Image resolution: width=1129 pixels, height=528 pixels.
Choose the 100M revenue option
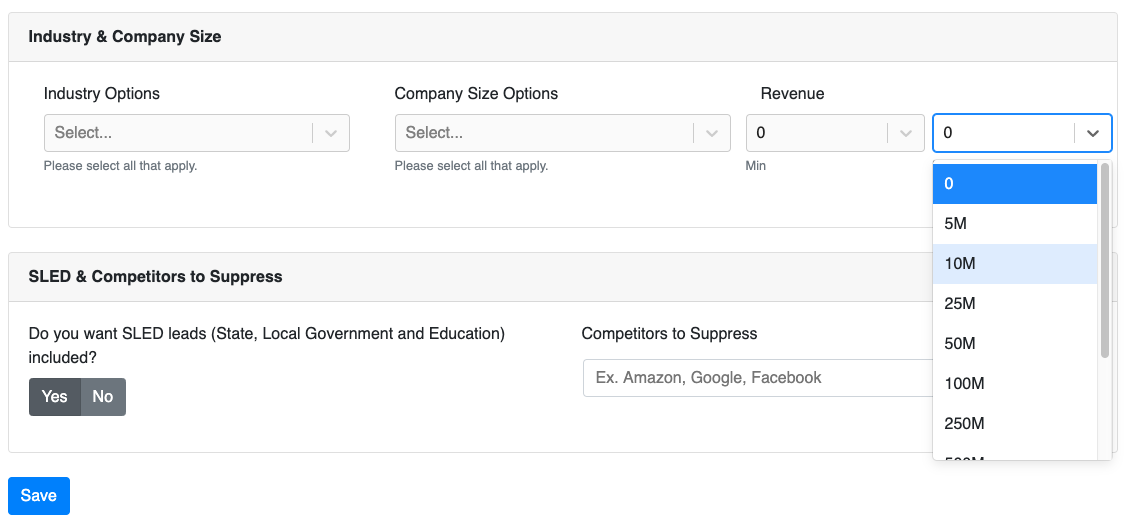click(1015, 384)
